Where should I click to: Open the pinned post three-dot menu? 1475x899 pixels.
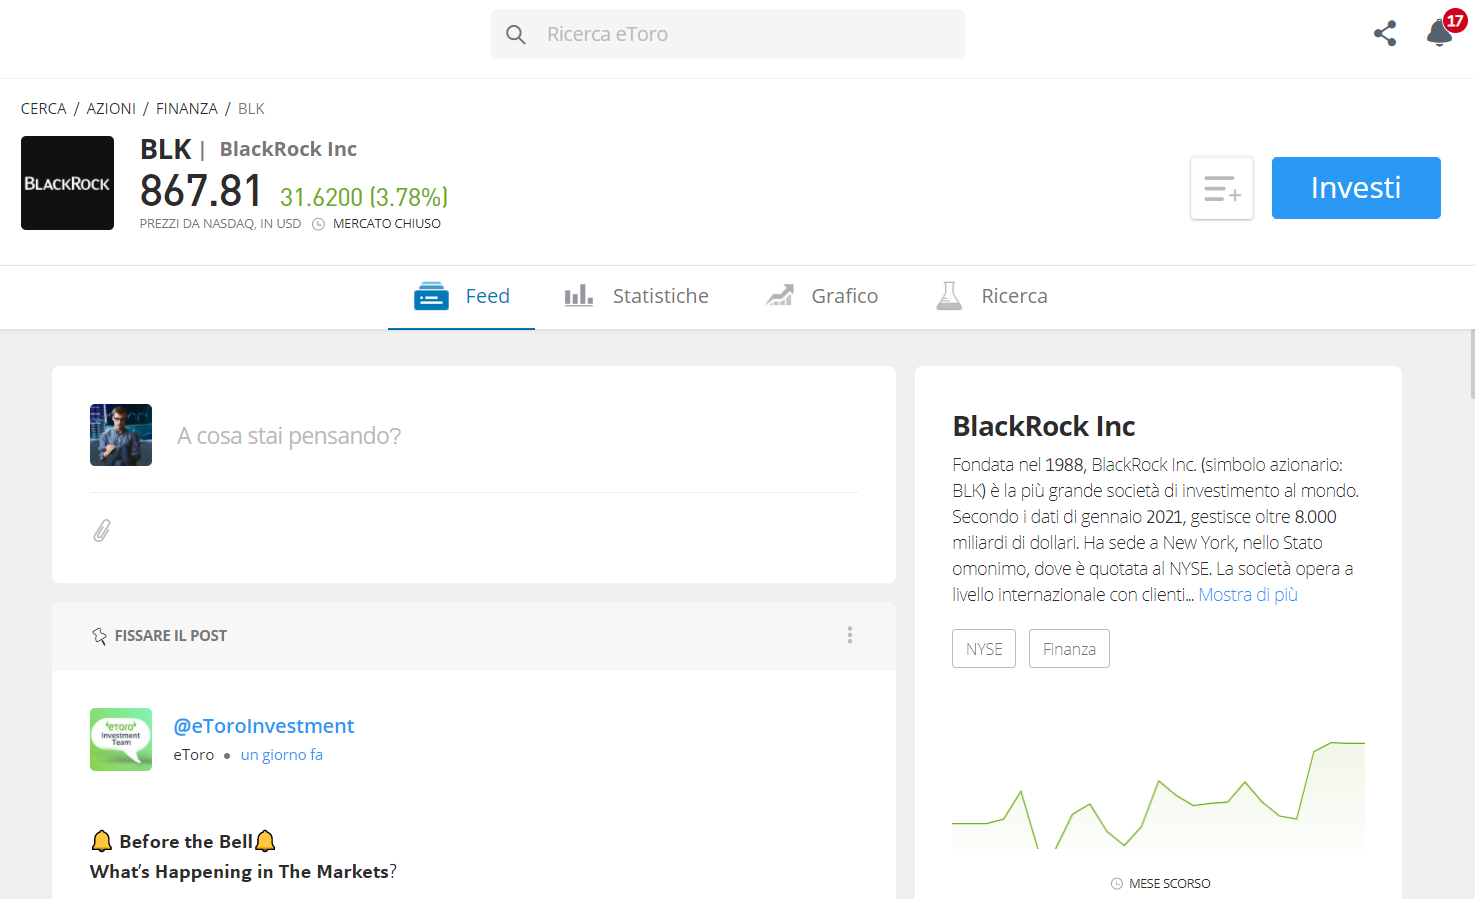coord(850,635)
